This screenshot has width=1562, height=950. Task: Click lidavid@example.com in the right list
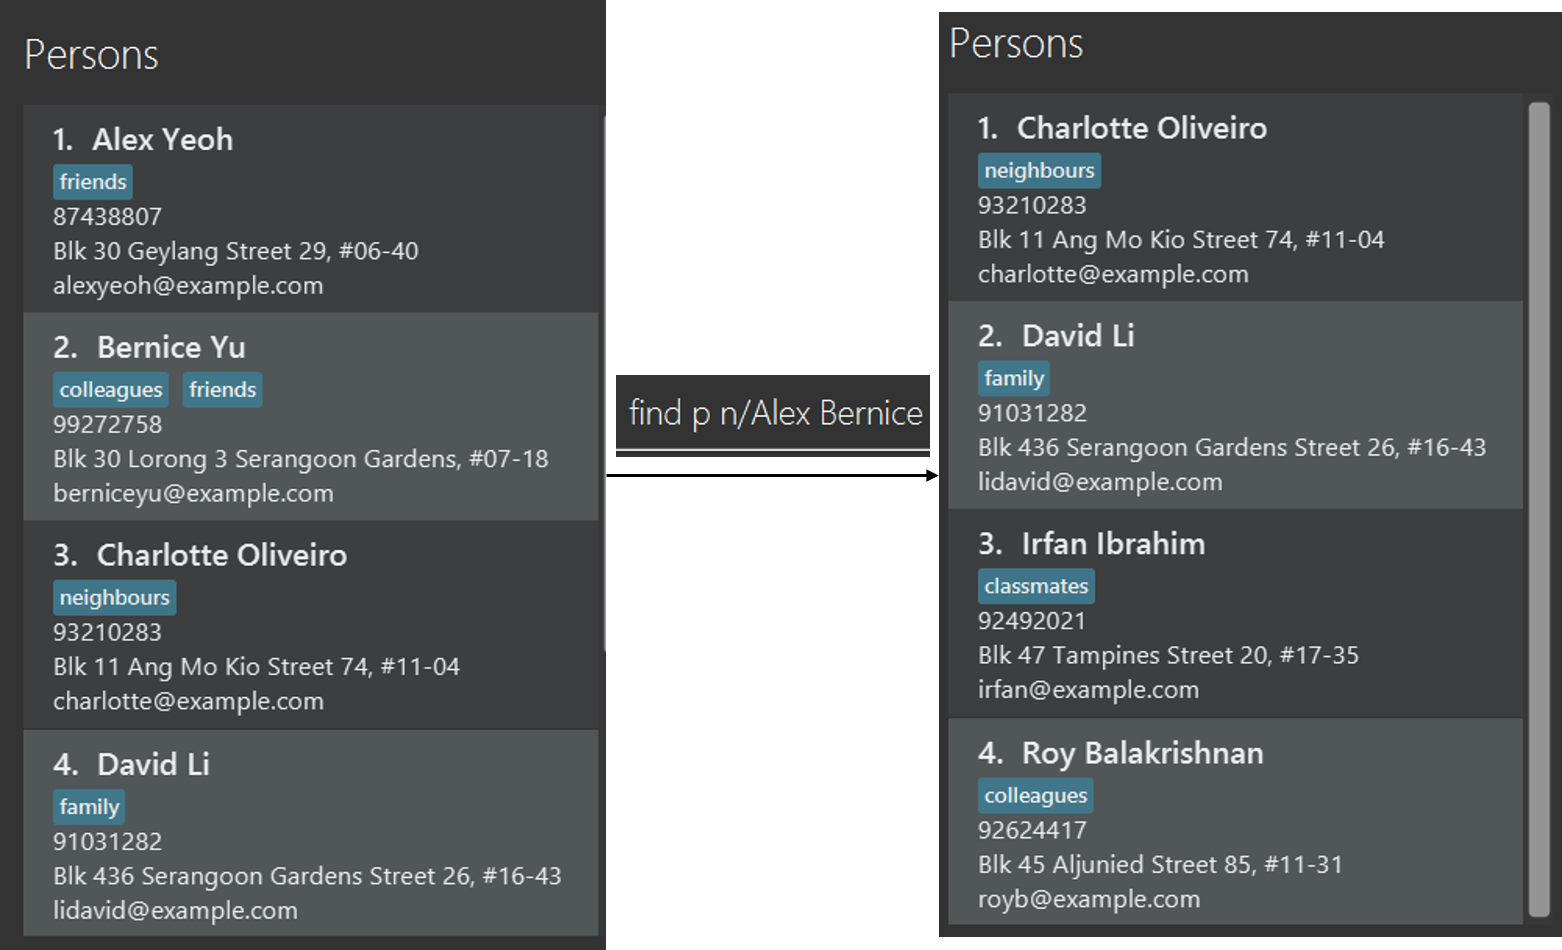[x=1100, y=483]
